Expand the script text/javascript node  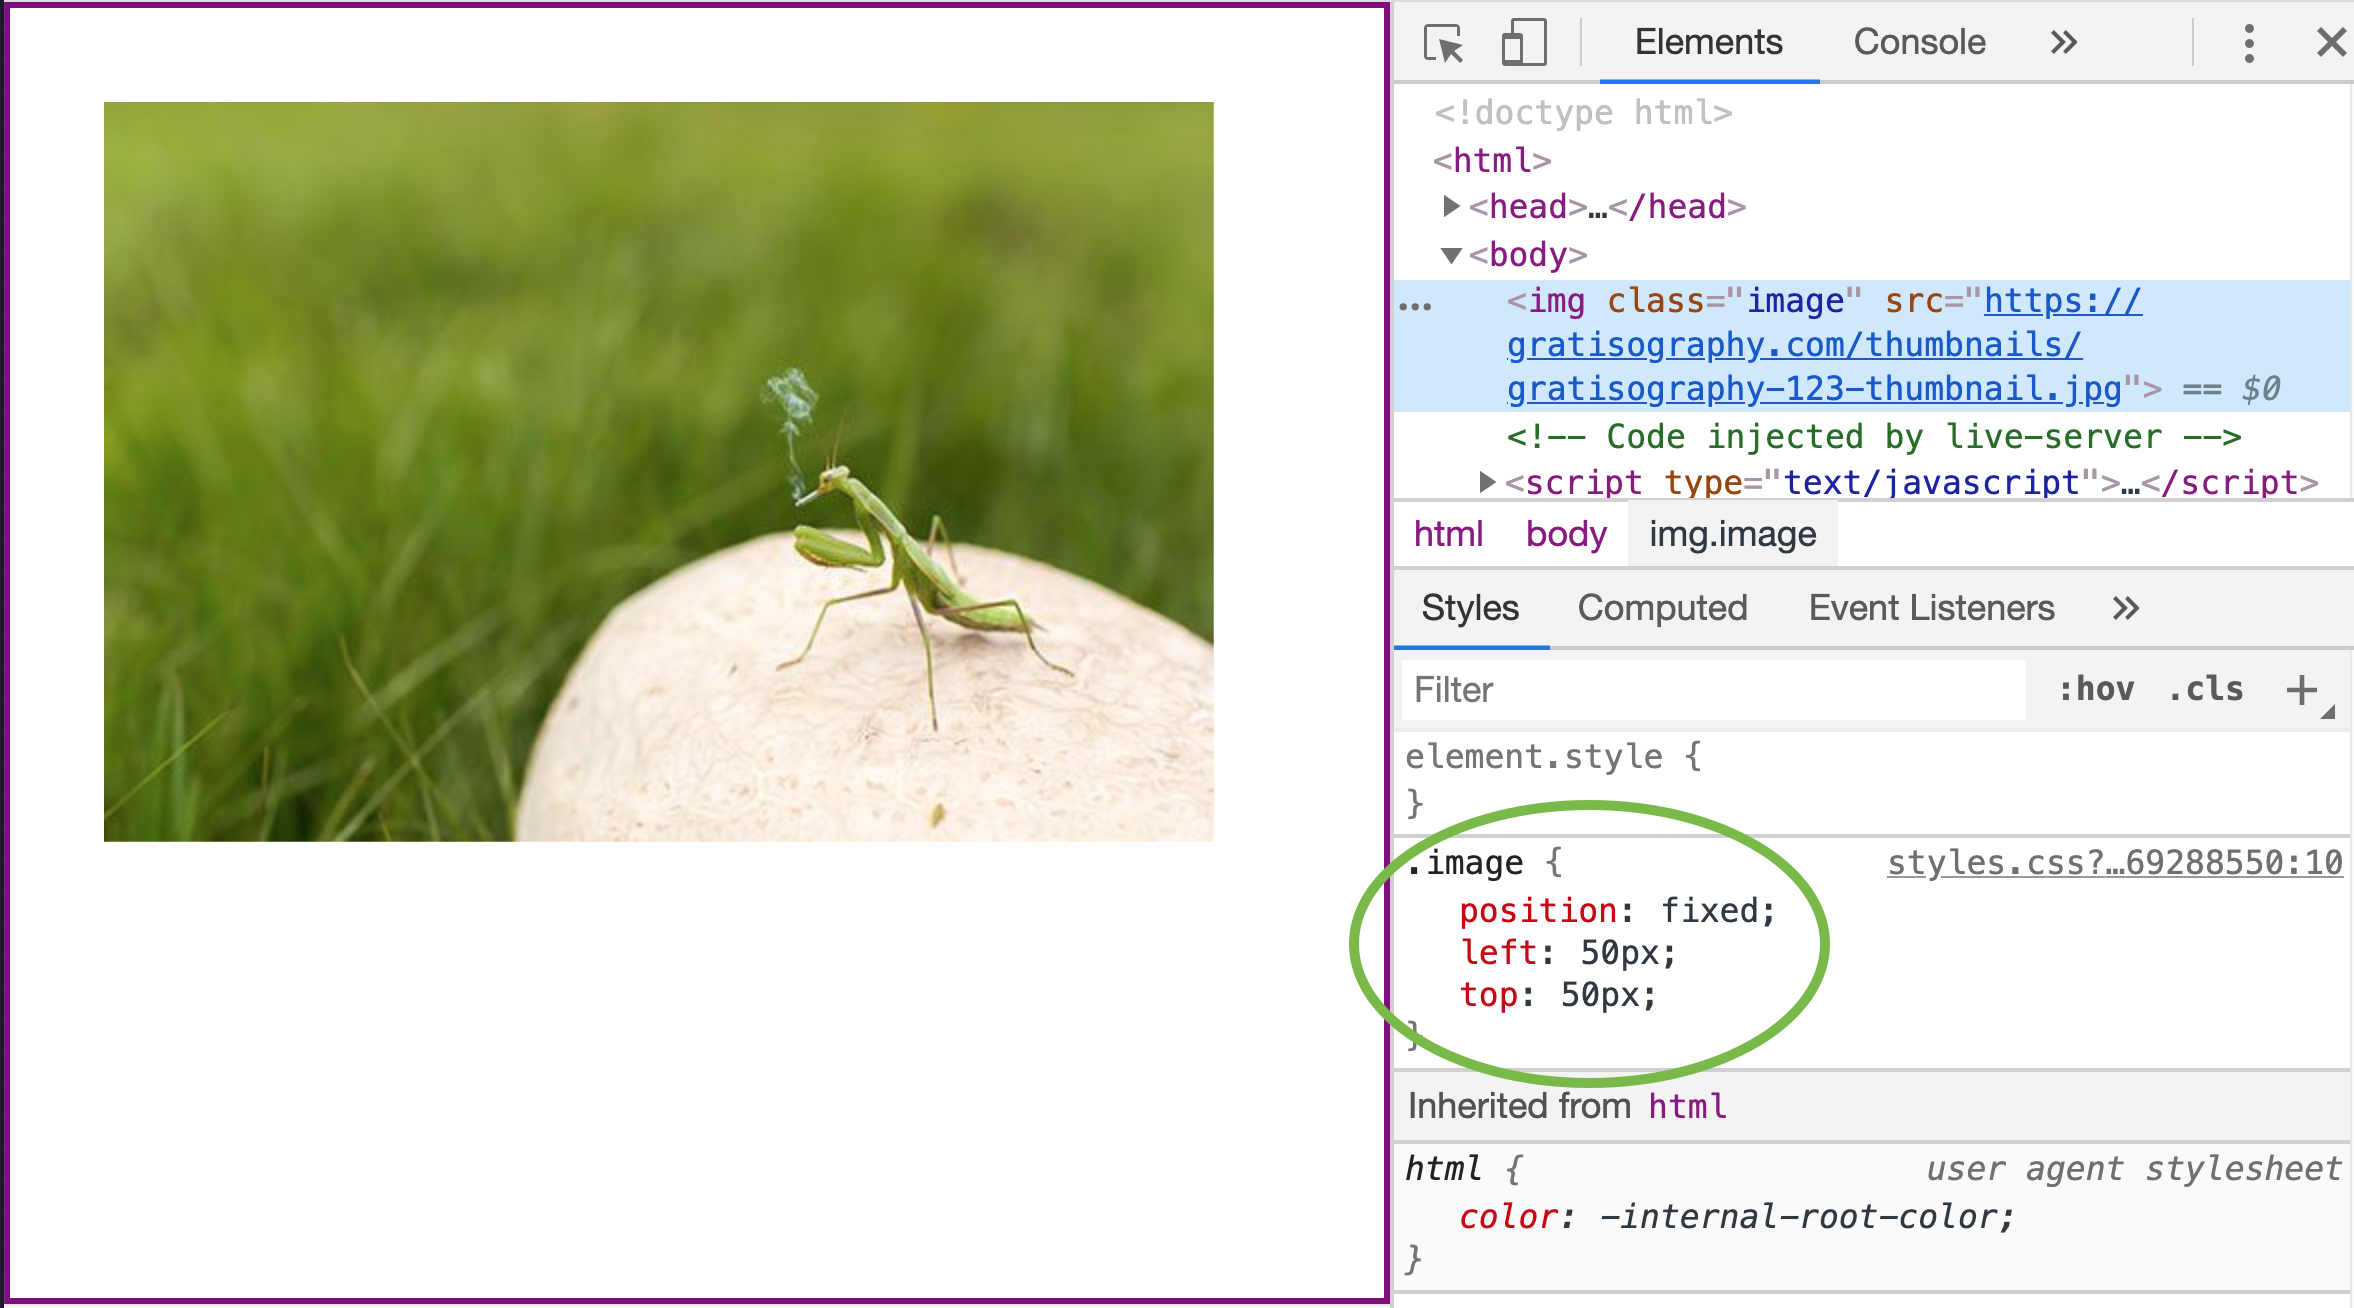(x=1487, y=483)
